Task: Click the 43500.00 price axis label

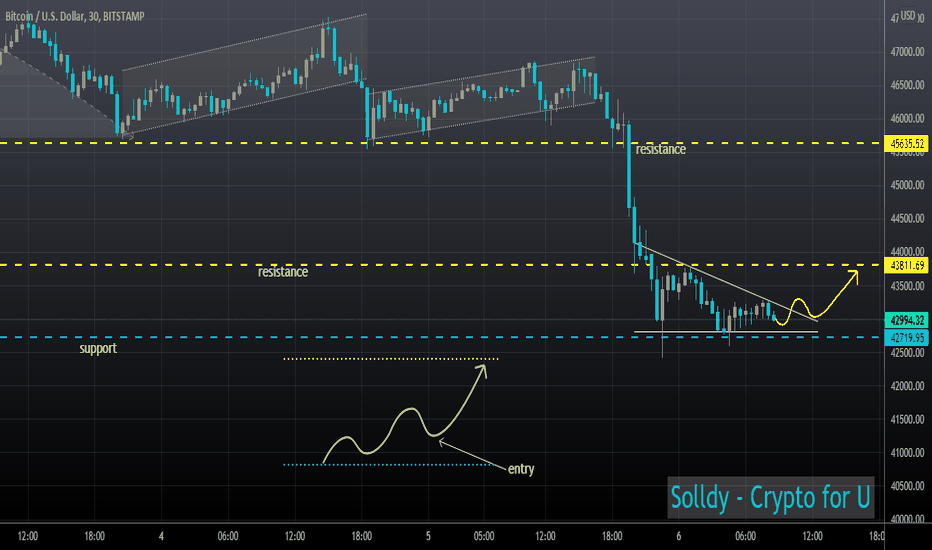Action: click(x=907, y=286)
